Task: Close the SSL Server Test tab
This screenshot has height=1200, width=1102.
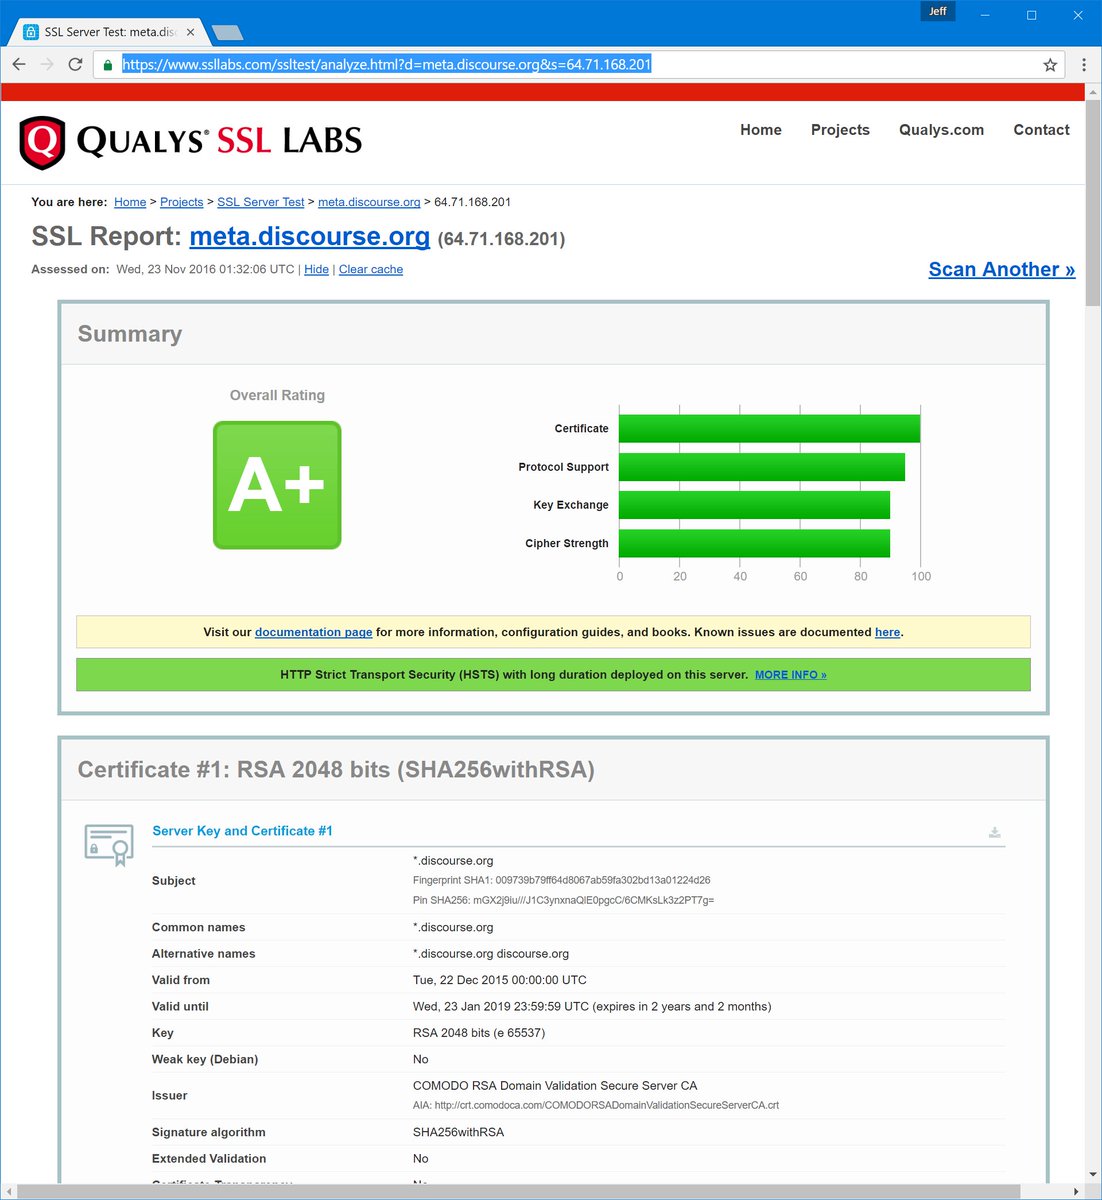Action: pos(190,32)
